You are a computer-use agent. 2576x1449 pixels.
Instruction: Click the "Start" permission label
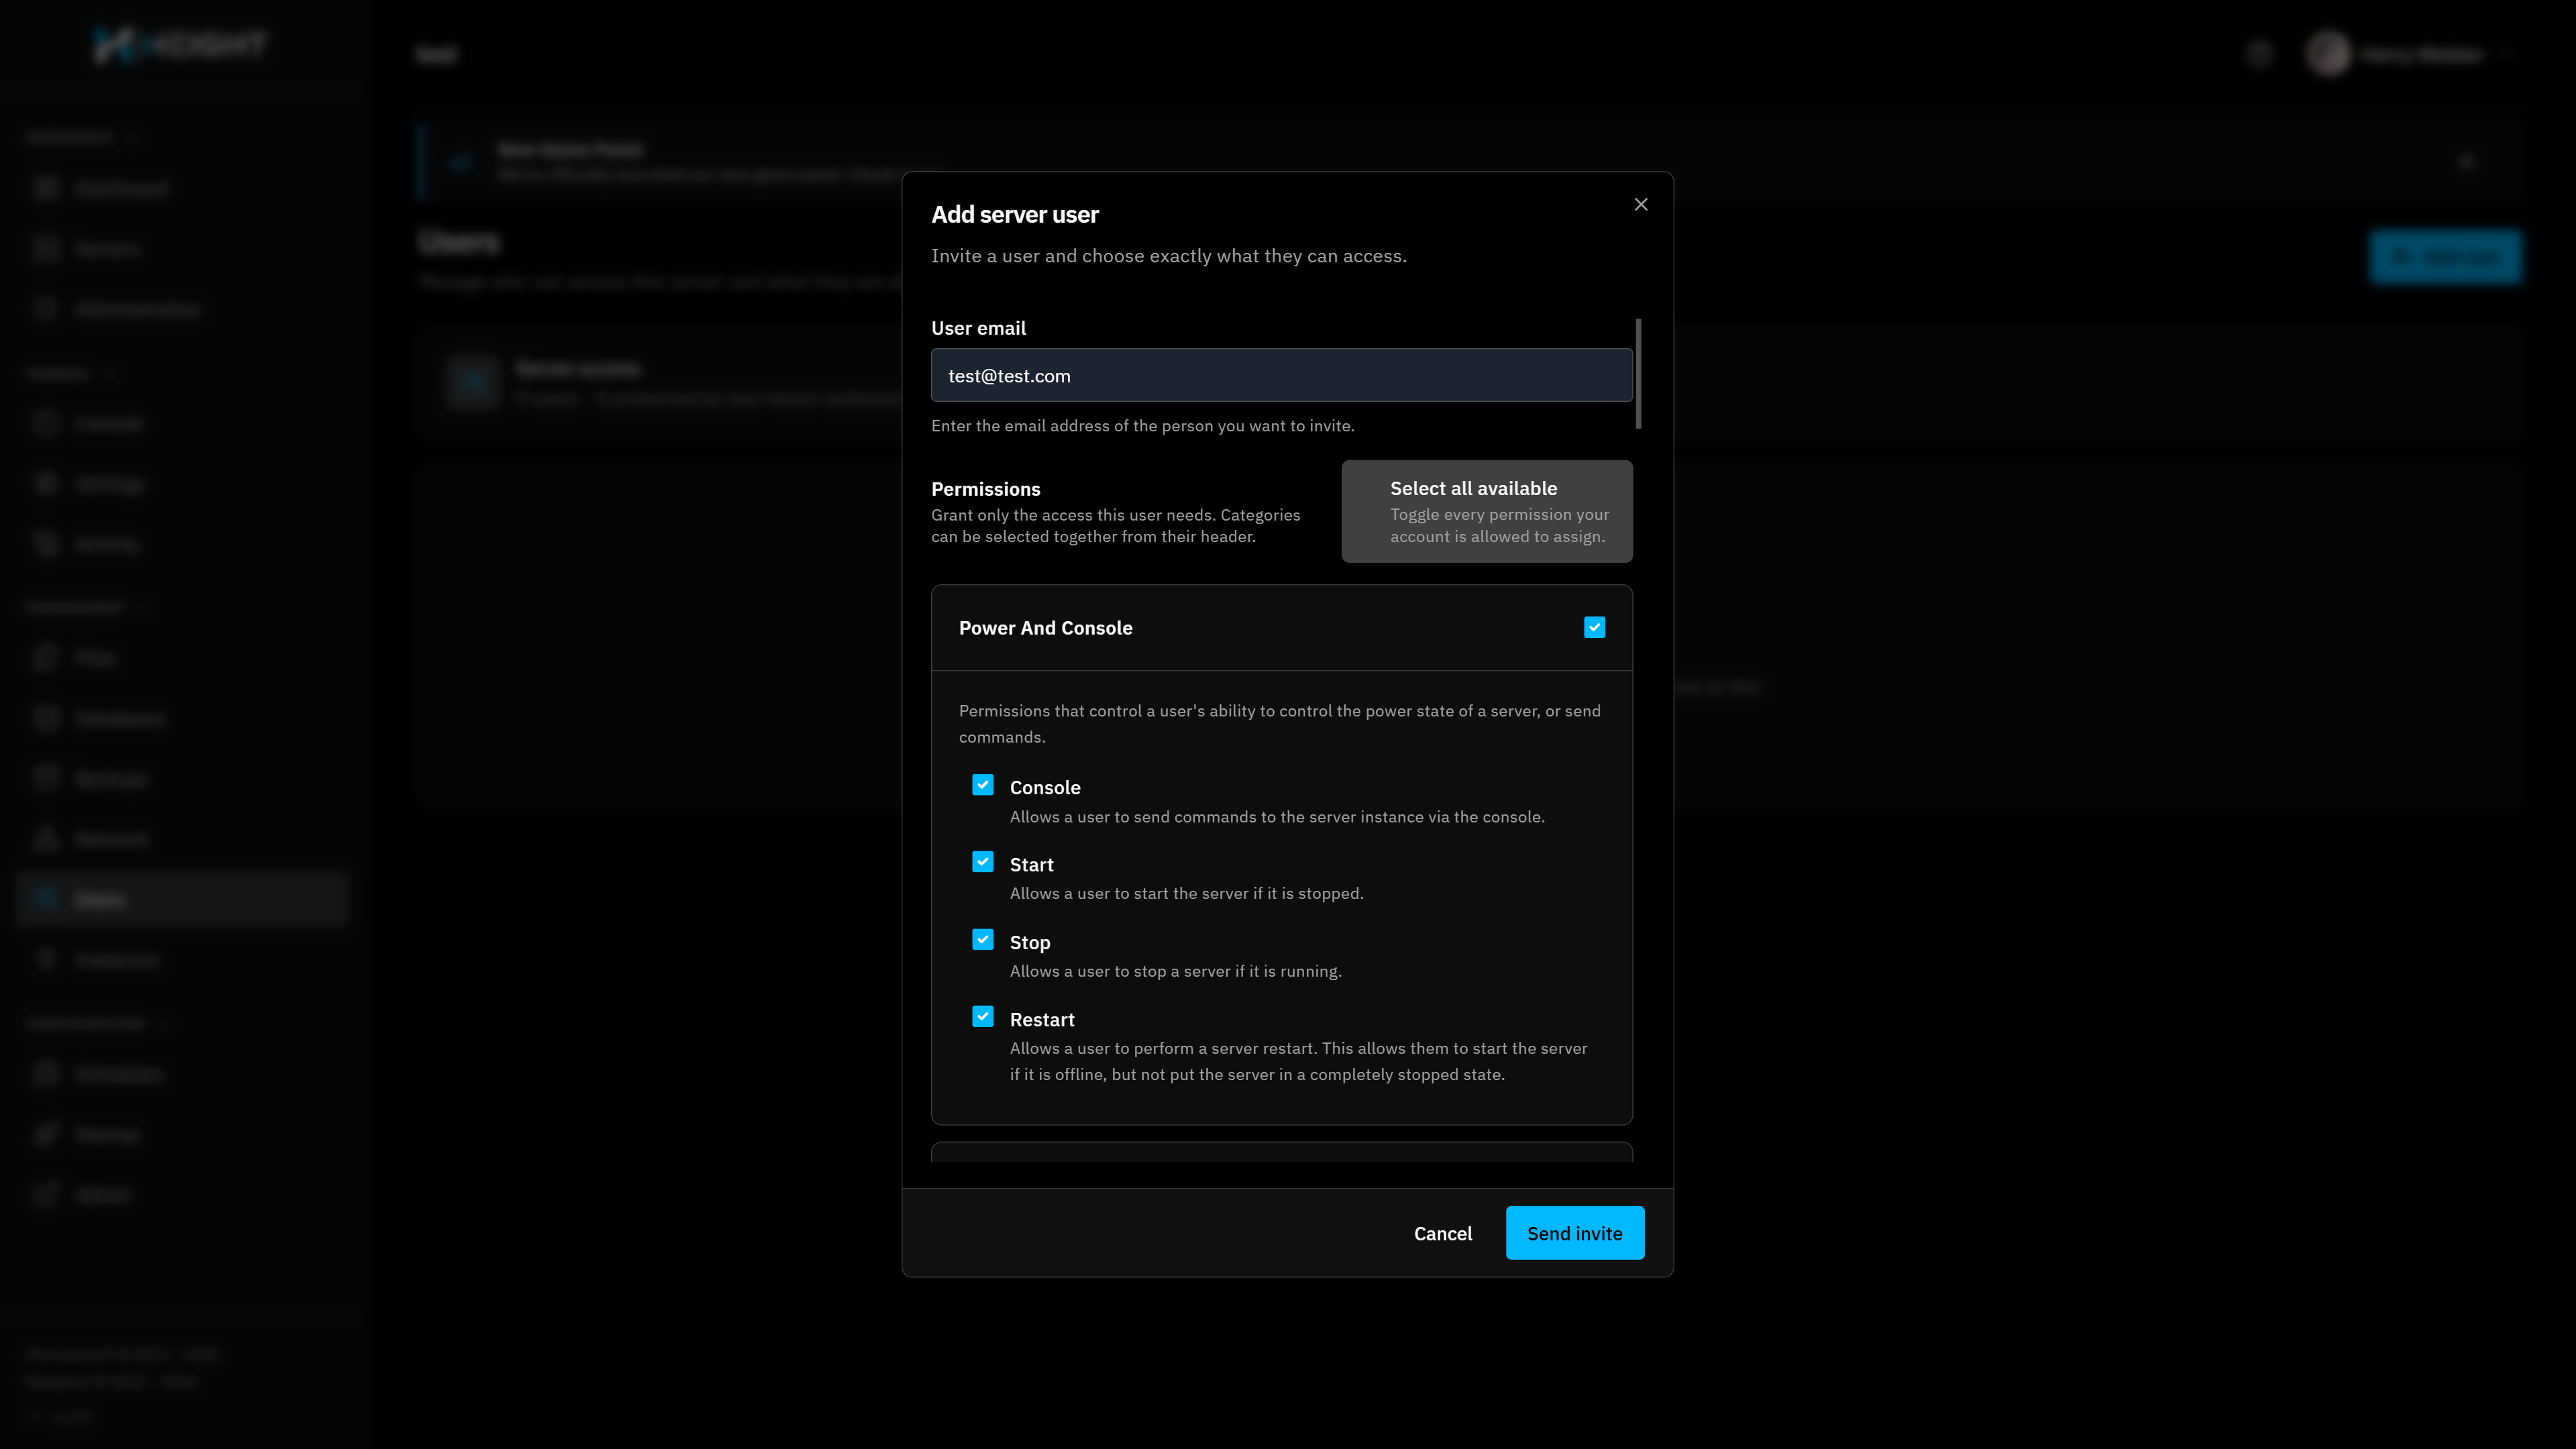coord(1031,865)
